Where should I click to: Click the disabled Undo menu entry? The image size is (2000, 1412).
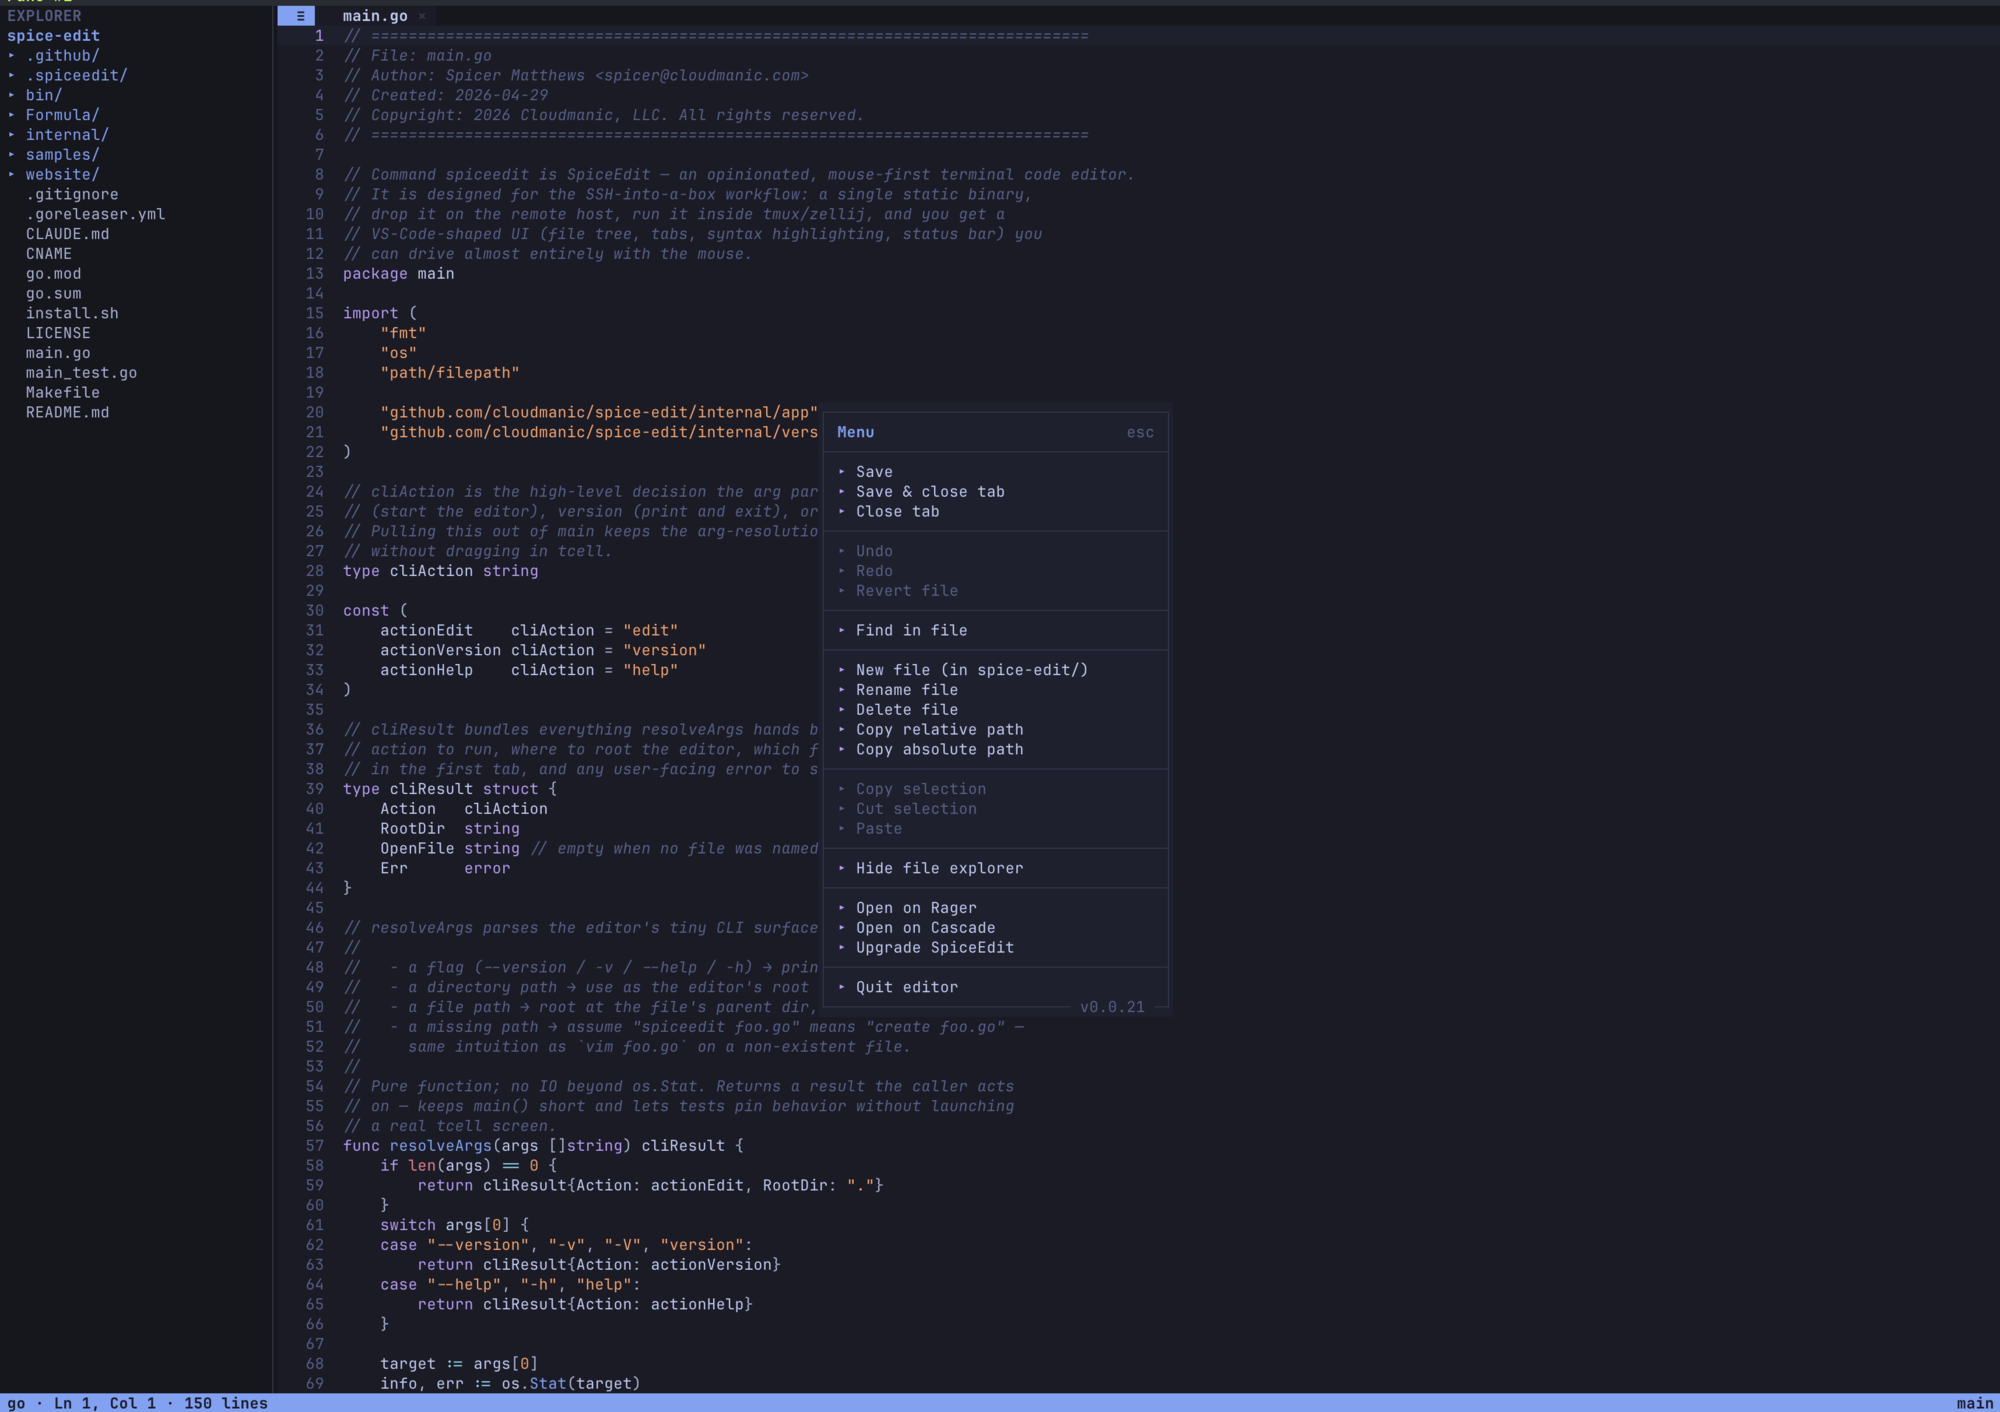(874, 551)
